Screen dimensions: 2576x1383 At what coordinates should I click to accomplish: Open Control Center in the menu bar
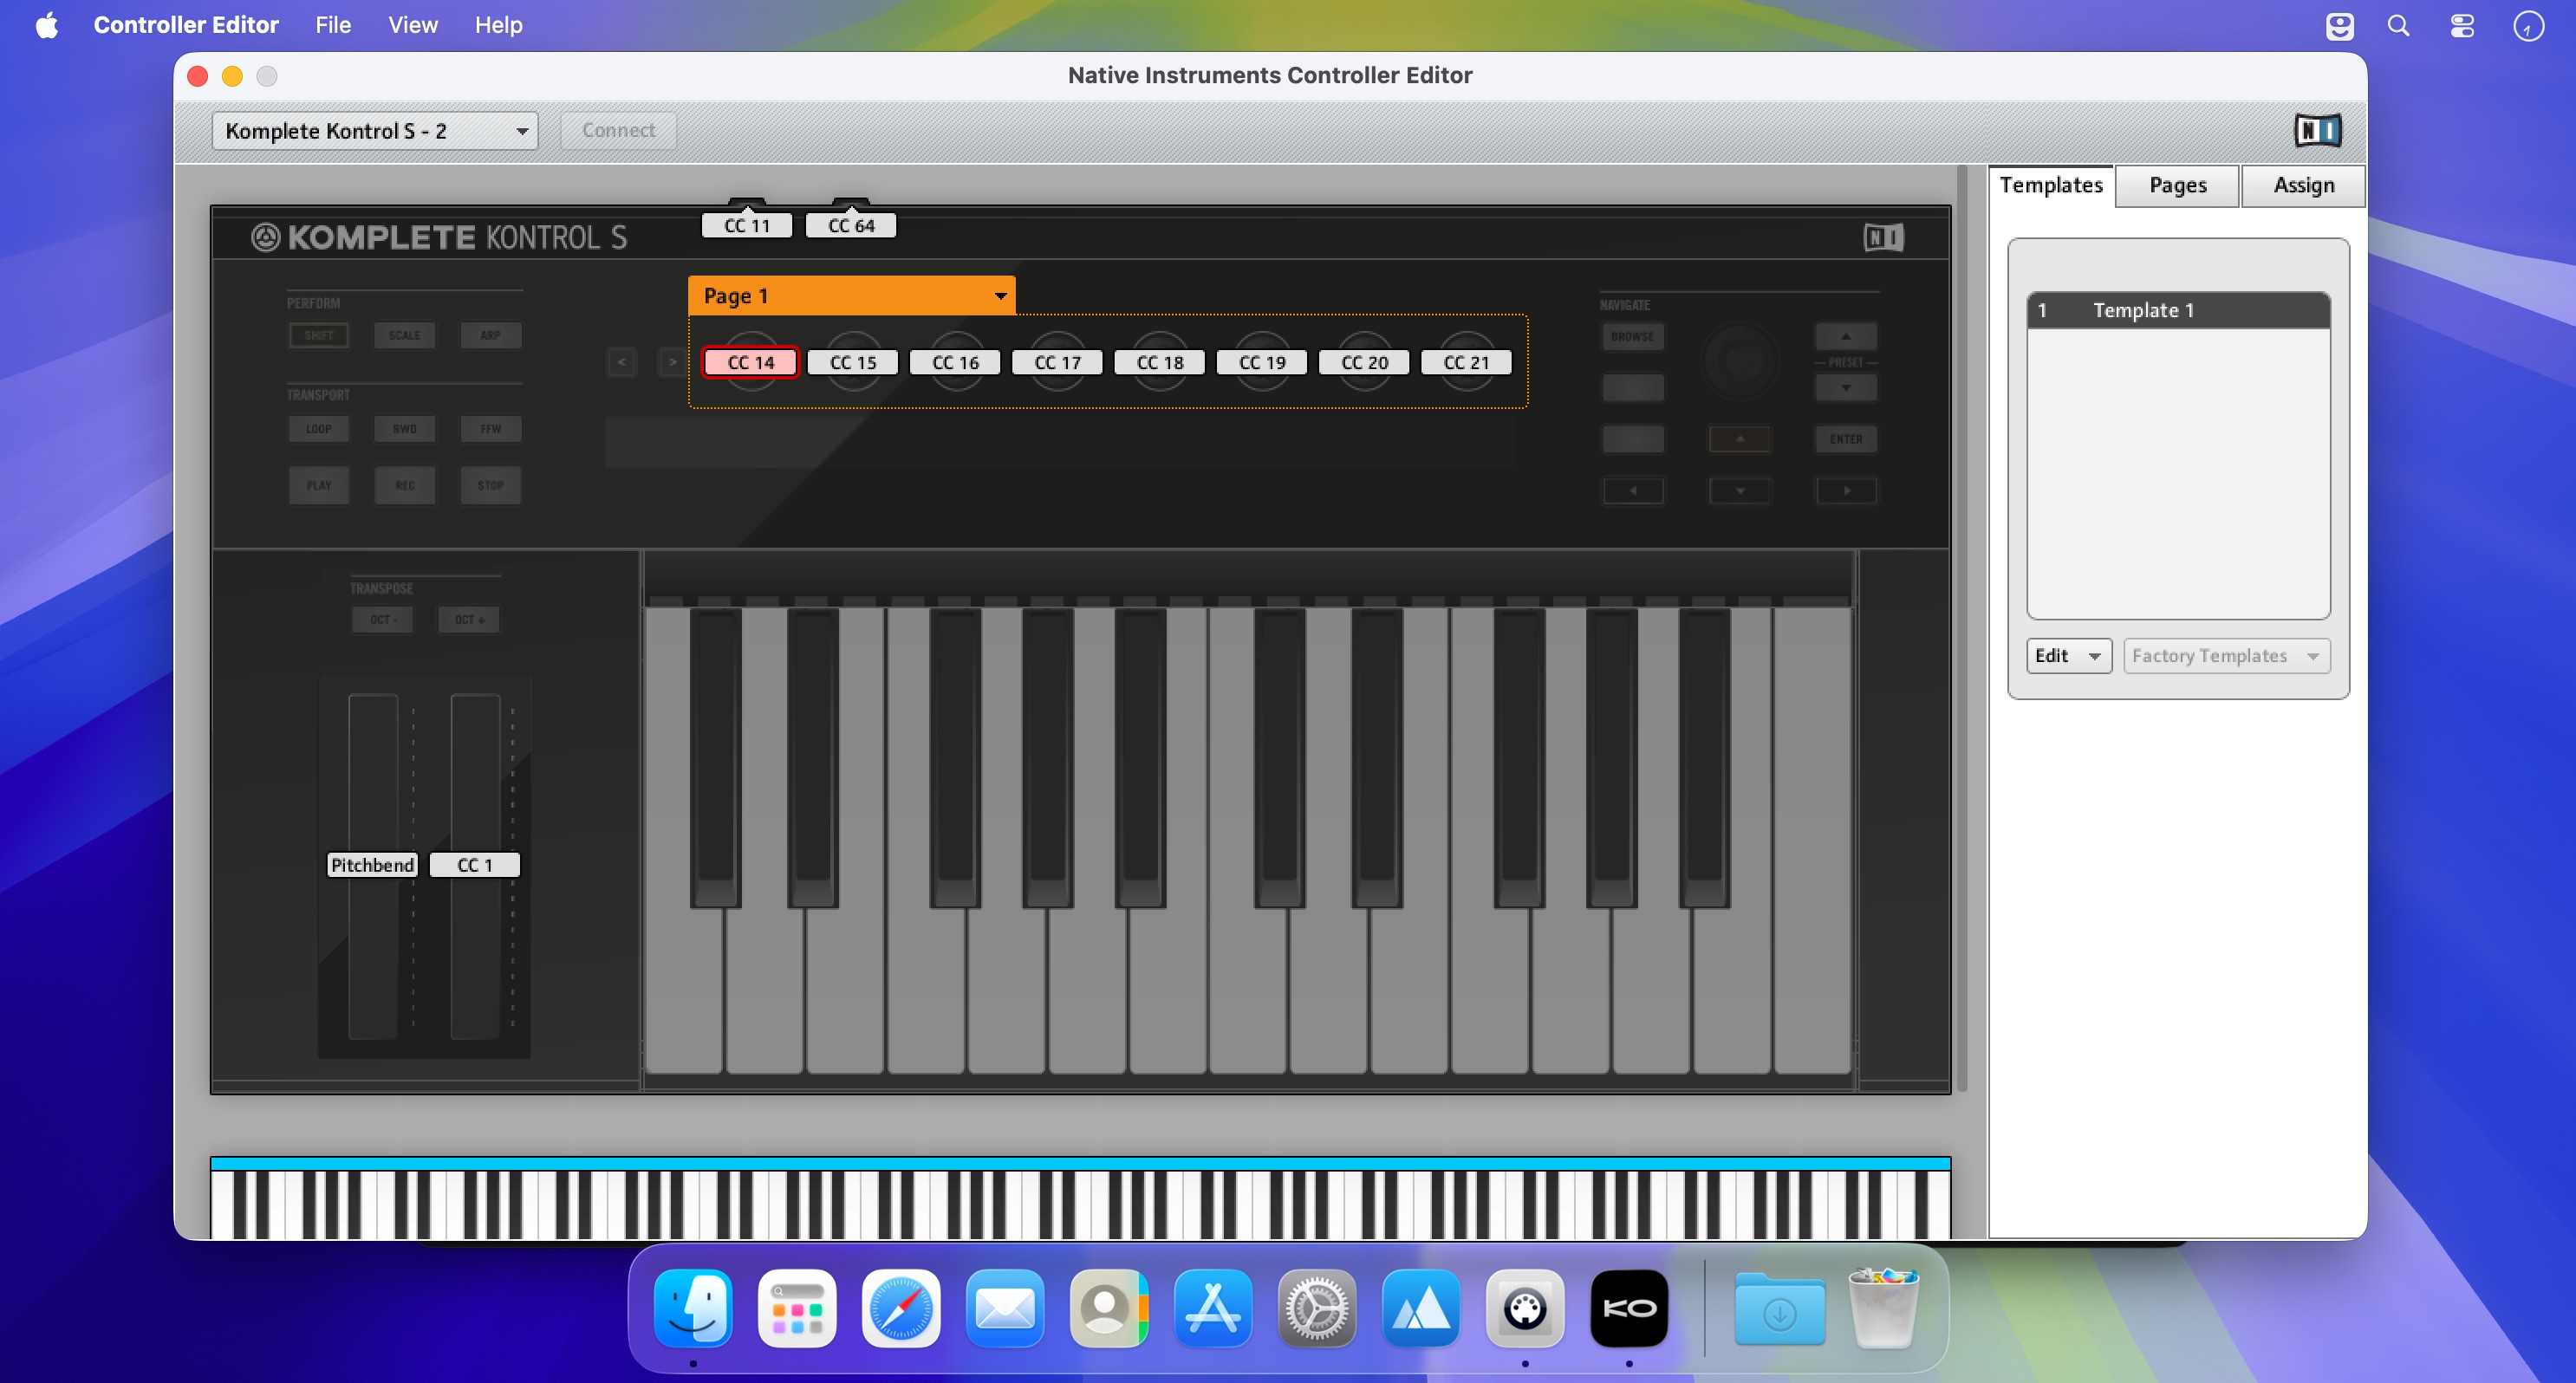click(x=2462, y=25)
